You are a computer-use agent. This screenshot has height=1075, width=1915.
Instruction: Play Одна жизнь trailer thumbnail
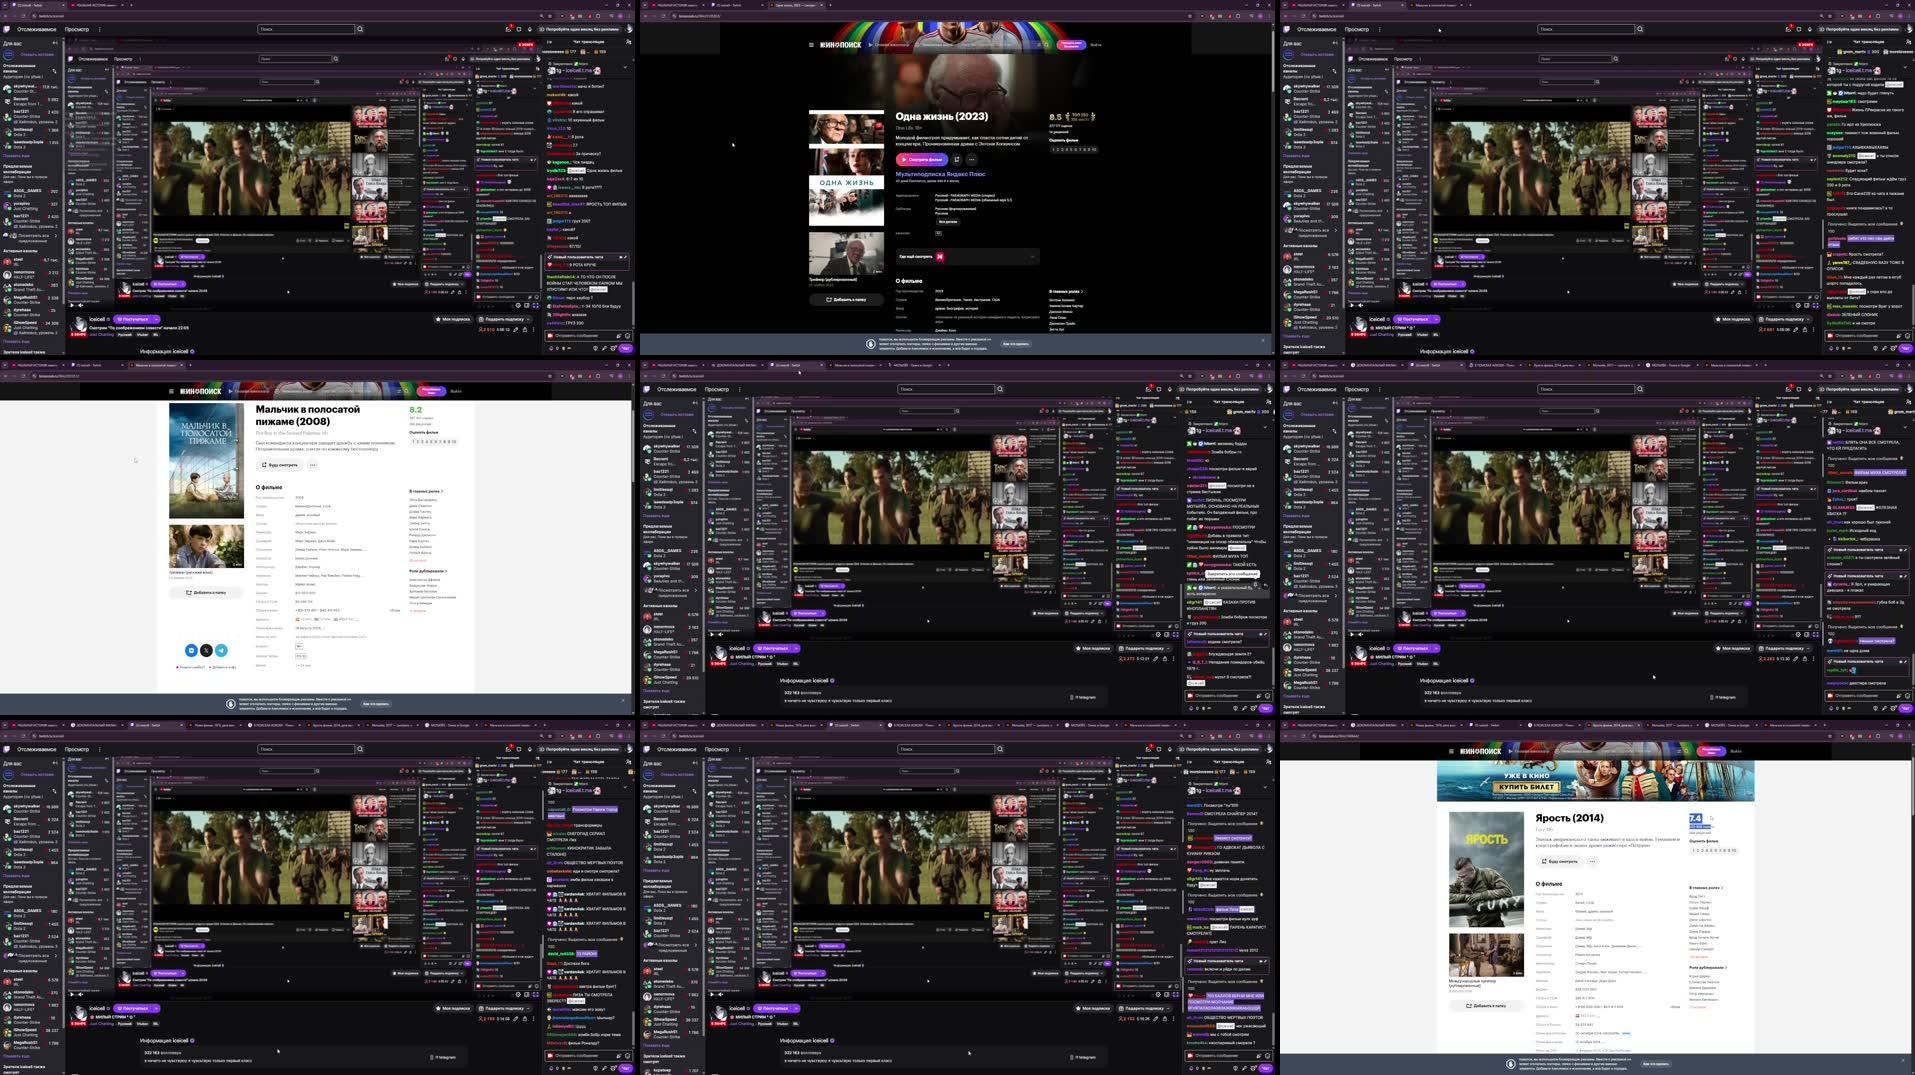pos(846,253)
